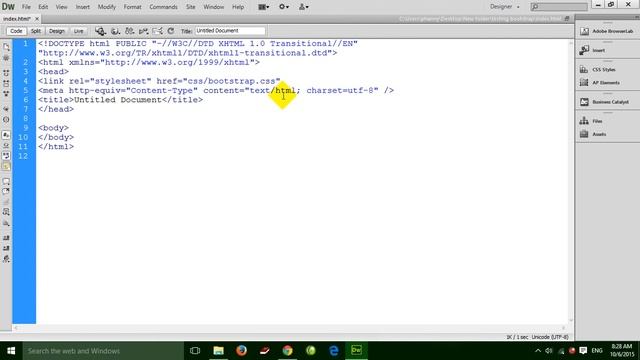The image size is (640, 360).
Task: Click Collapse Selection coding toolbar icon
Action: coord(6,83)
